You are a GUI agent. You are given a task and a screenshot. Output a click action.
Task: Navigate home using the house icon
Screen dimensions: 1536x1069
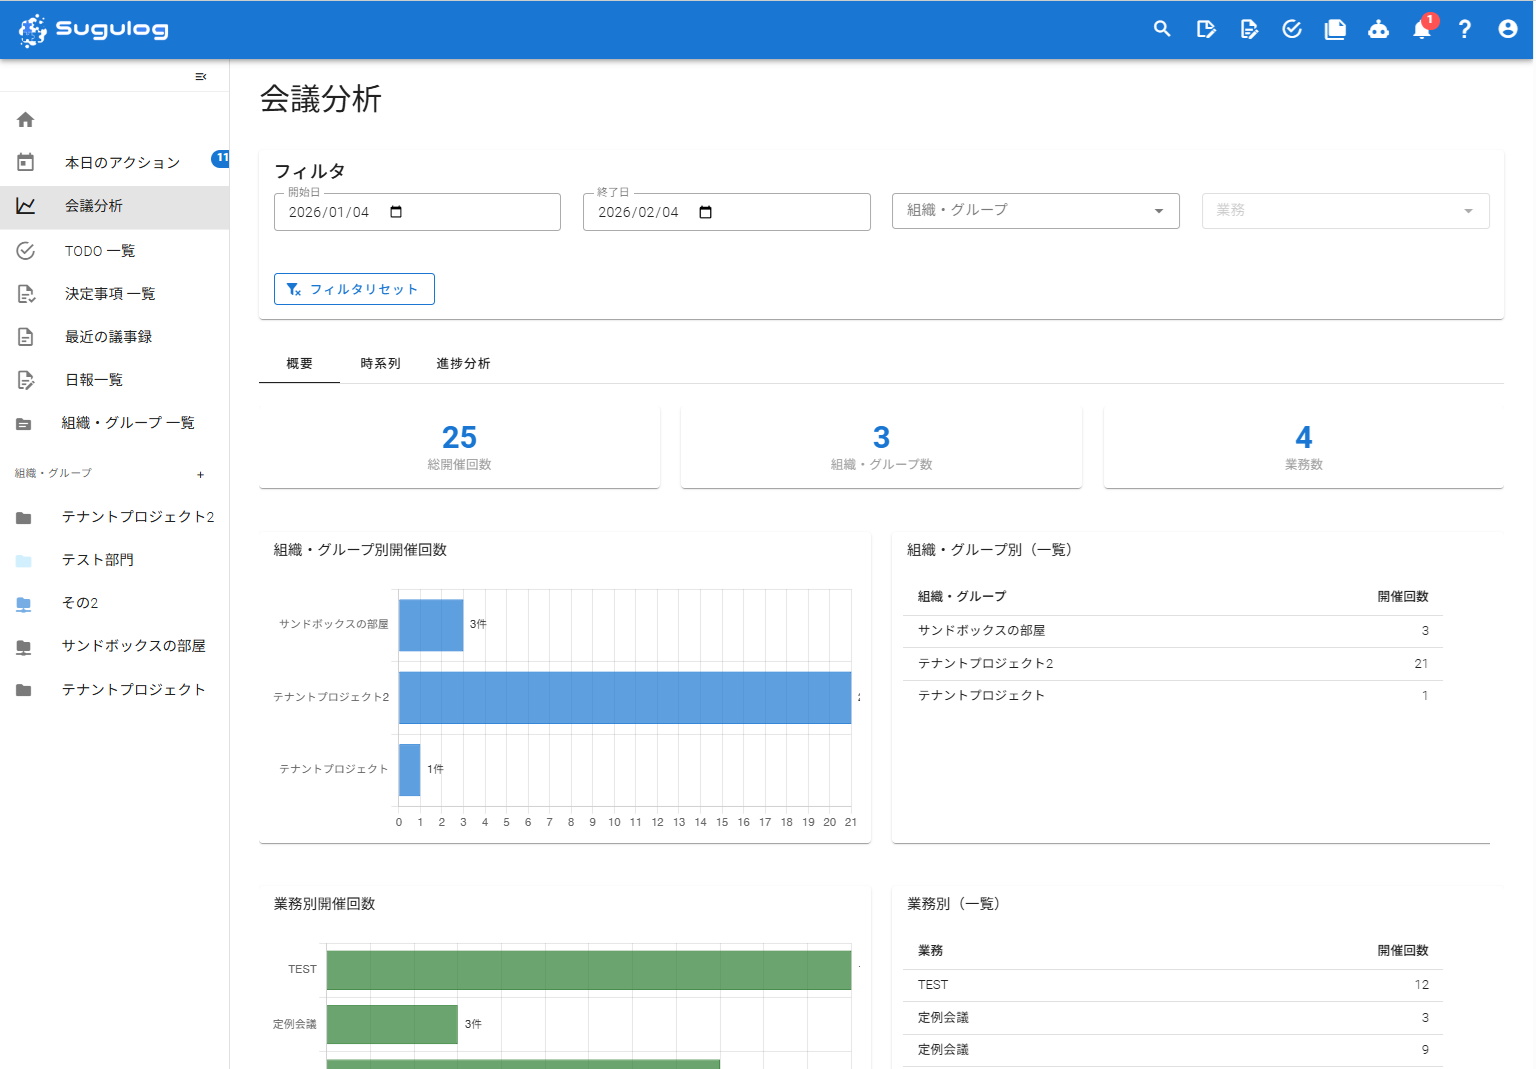[24, 119]
